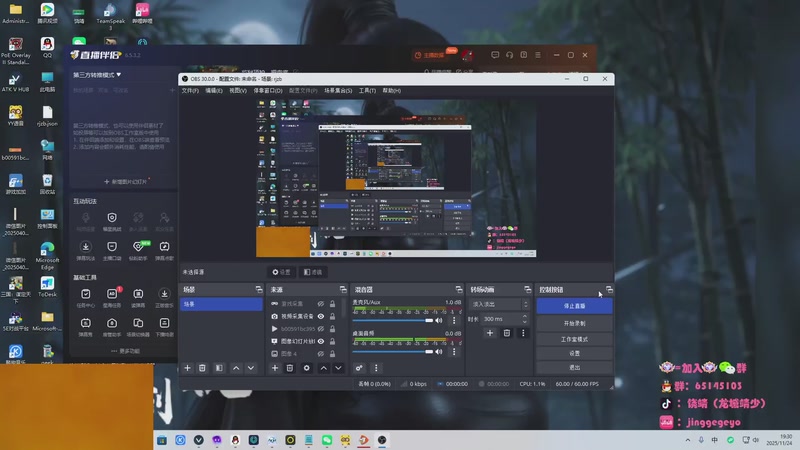800x450 pixels.
Task: Open source properties gear in the Sources toolbar
Action: point(306,368)
